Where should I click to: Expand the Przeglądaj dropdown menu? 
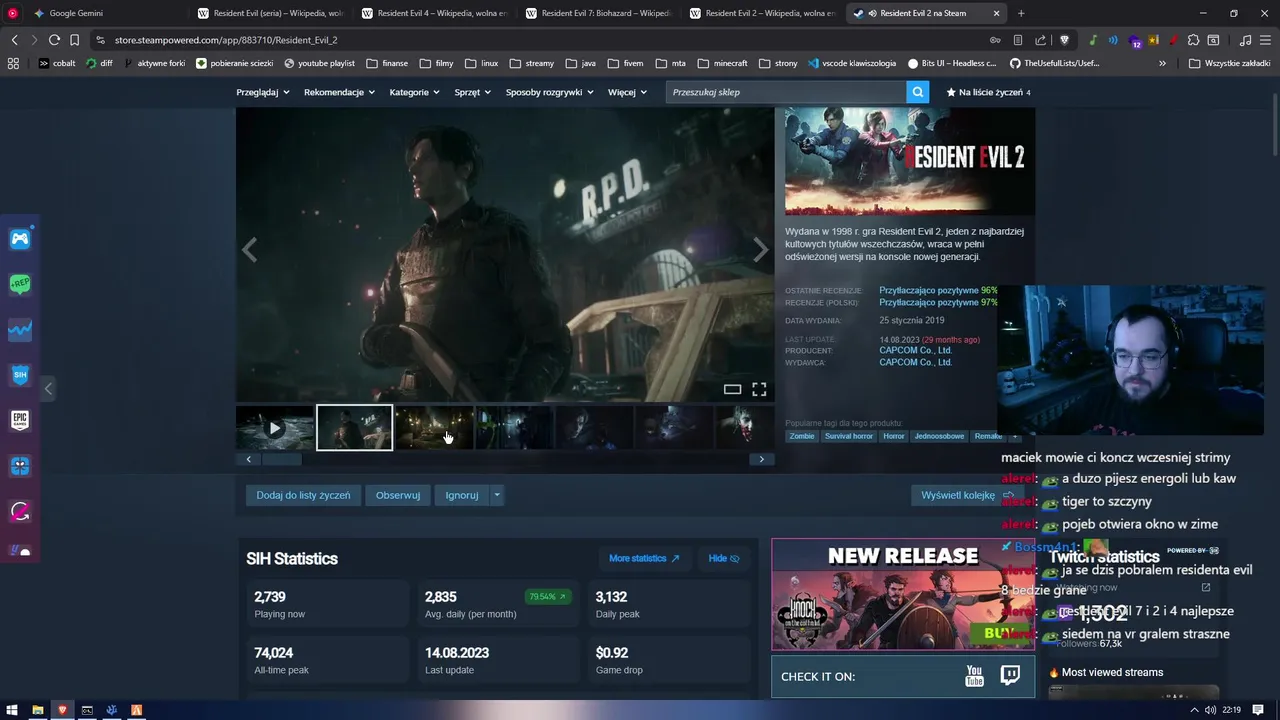263,92
